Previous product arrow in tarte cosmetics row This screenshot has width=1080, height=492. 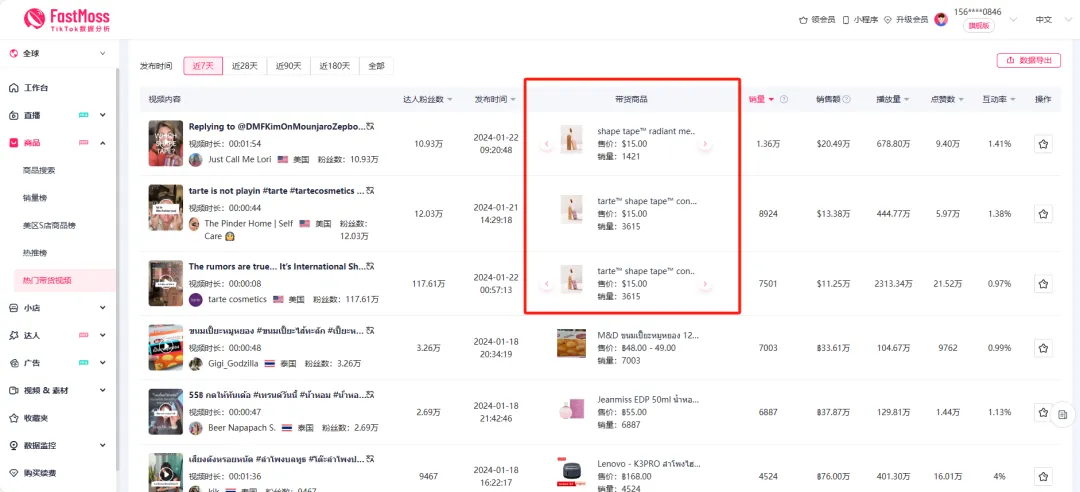click(548, 284)
